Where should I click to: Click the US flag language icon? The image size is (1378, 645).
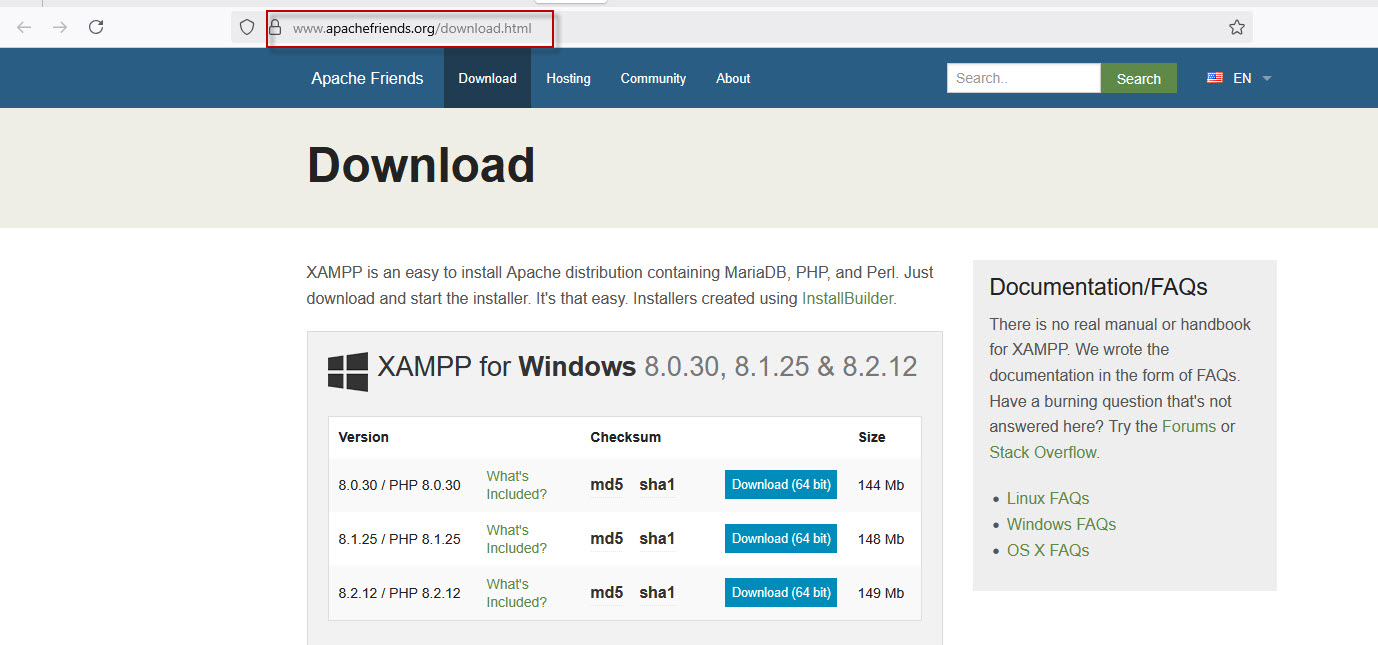click(x=1215, y=78)
